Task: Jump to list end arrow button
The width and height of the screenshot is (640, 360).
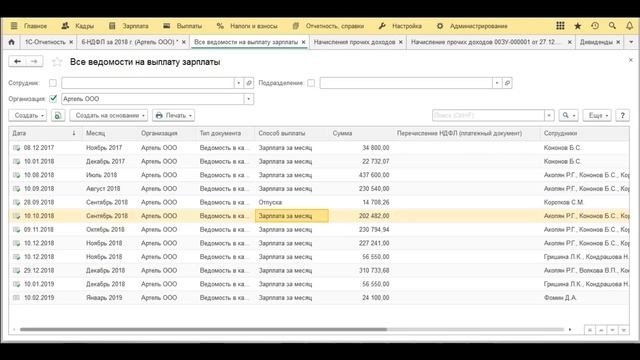Action: [x=623, y=330]
